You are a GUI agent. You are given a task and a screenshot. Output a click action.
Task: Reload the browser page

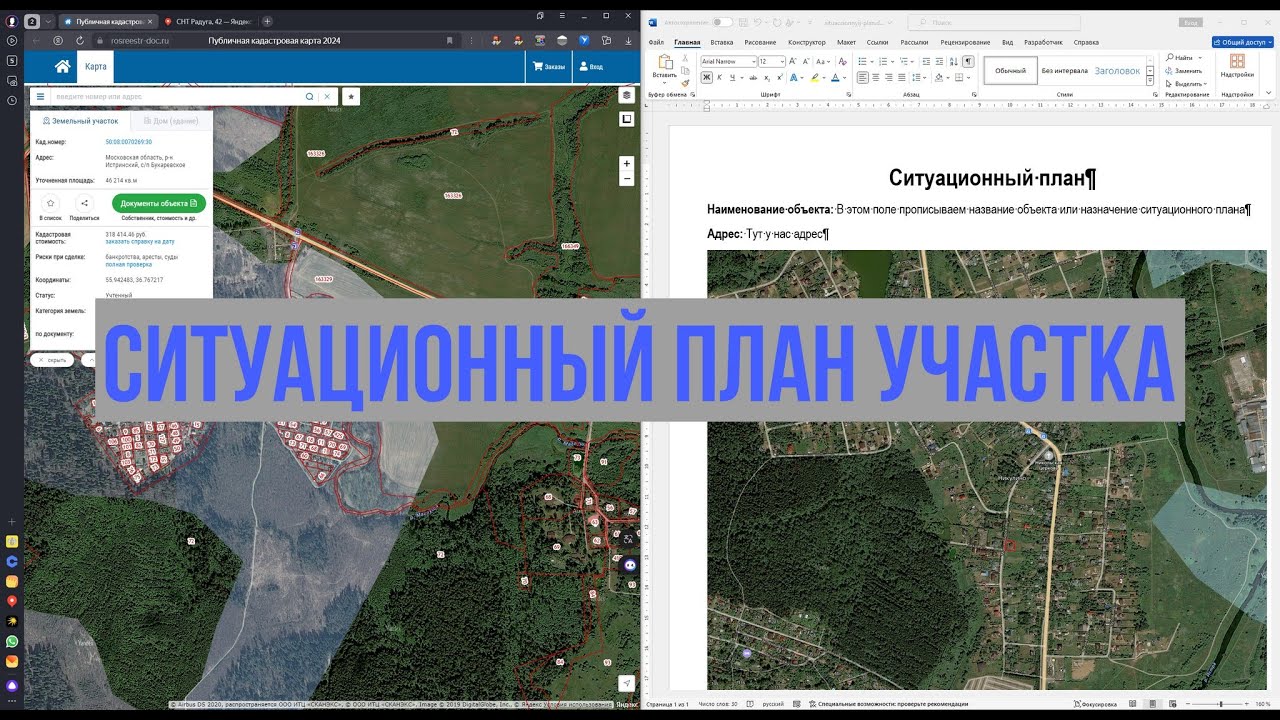[x=80, y=41]
